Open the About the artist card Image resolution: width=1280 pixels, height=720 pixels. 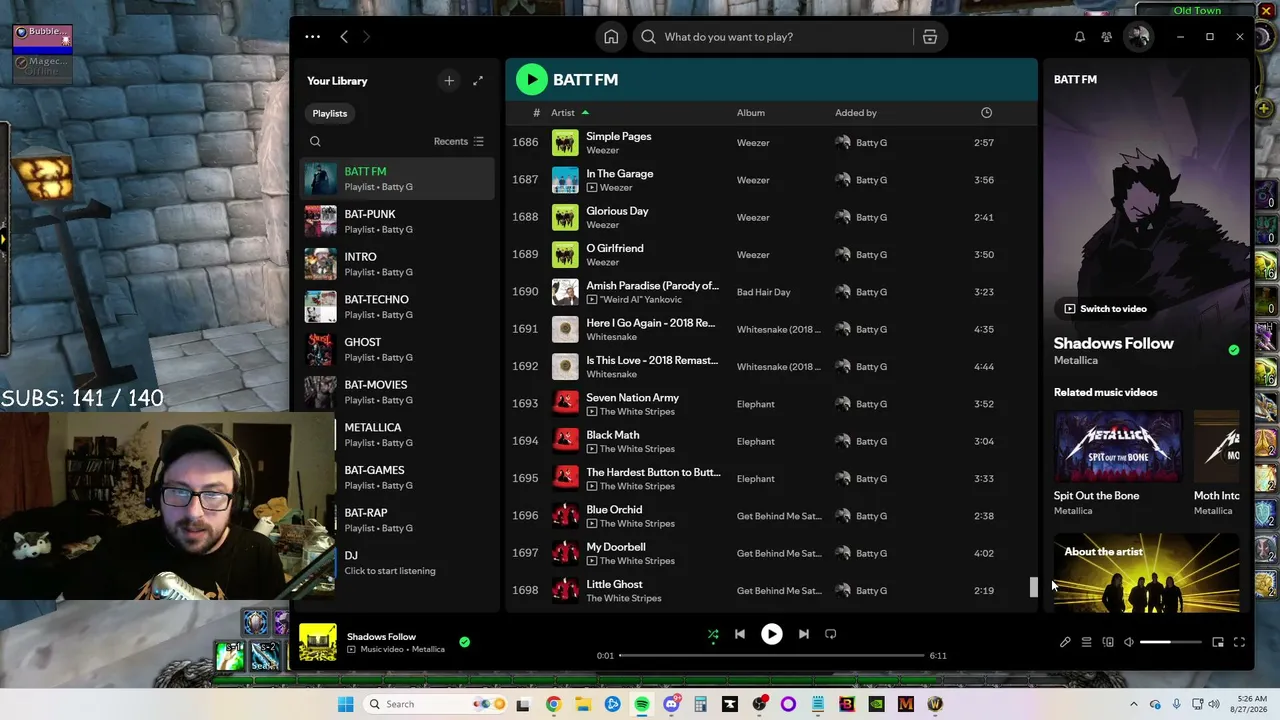1146,573
